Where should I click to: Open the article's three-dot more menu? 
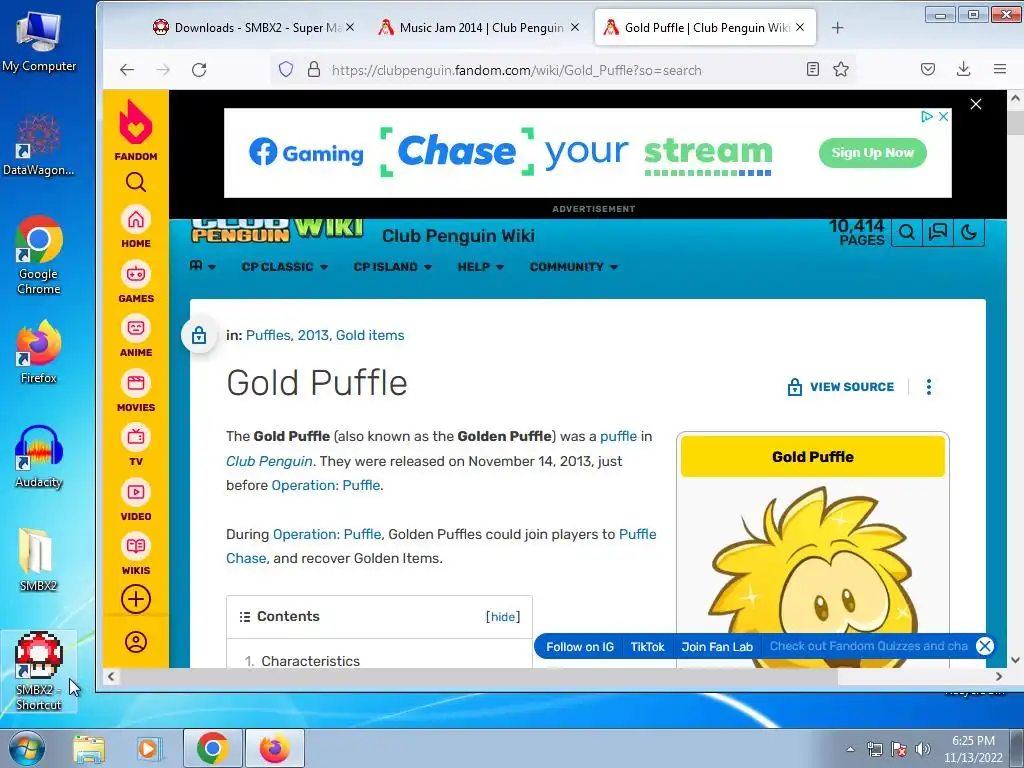tap(929, 387)
